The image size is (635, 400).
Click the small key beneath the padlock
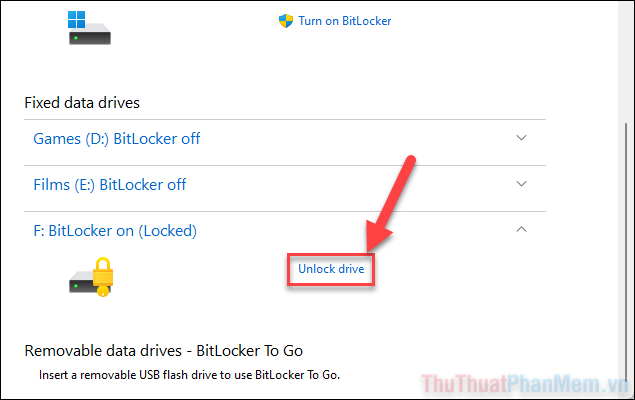click(103, 291)
